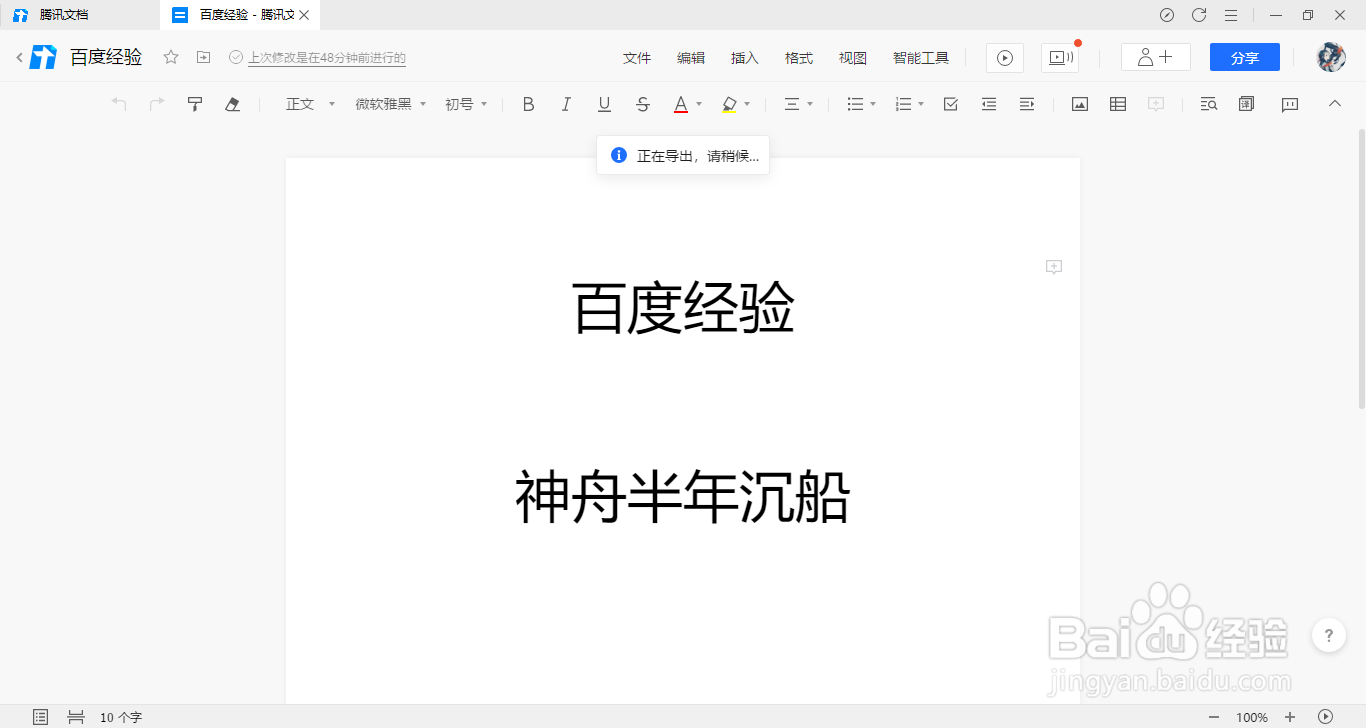
Task: Go back with the left chevron
Action: click(19, 58)
